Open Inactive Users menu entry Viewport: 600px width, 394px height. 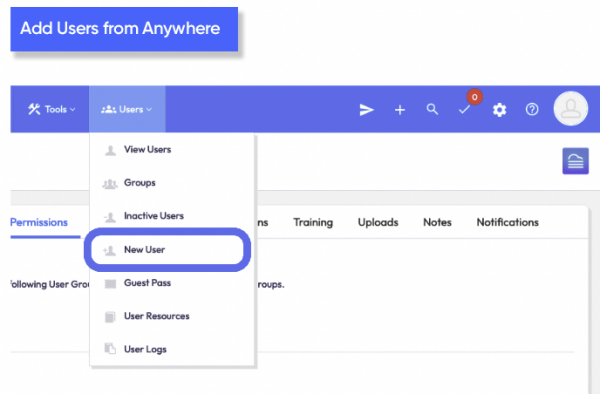click(x=172, y=216)
